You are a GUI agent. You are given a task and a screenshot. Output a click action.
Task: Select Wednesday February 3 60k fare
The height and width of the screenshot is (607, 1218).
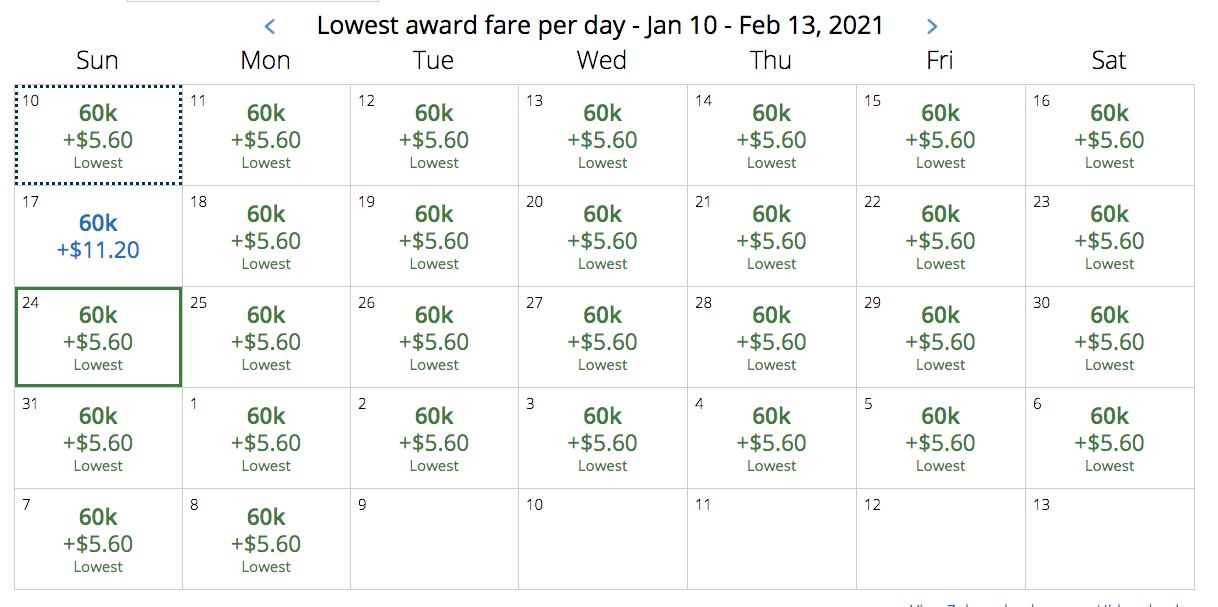pyautogui.click(x=603, y=438)
